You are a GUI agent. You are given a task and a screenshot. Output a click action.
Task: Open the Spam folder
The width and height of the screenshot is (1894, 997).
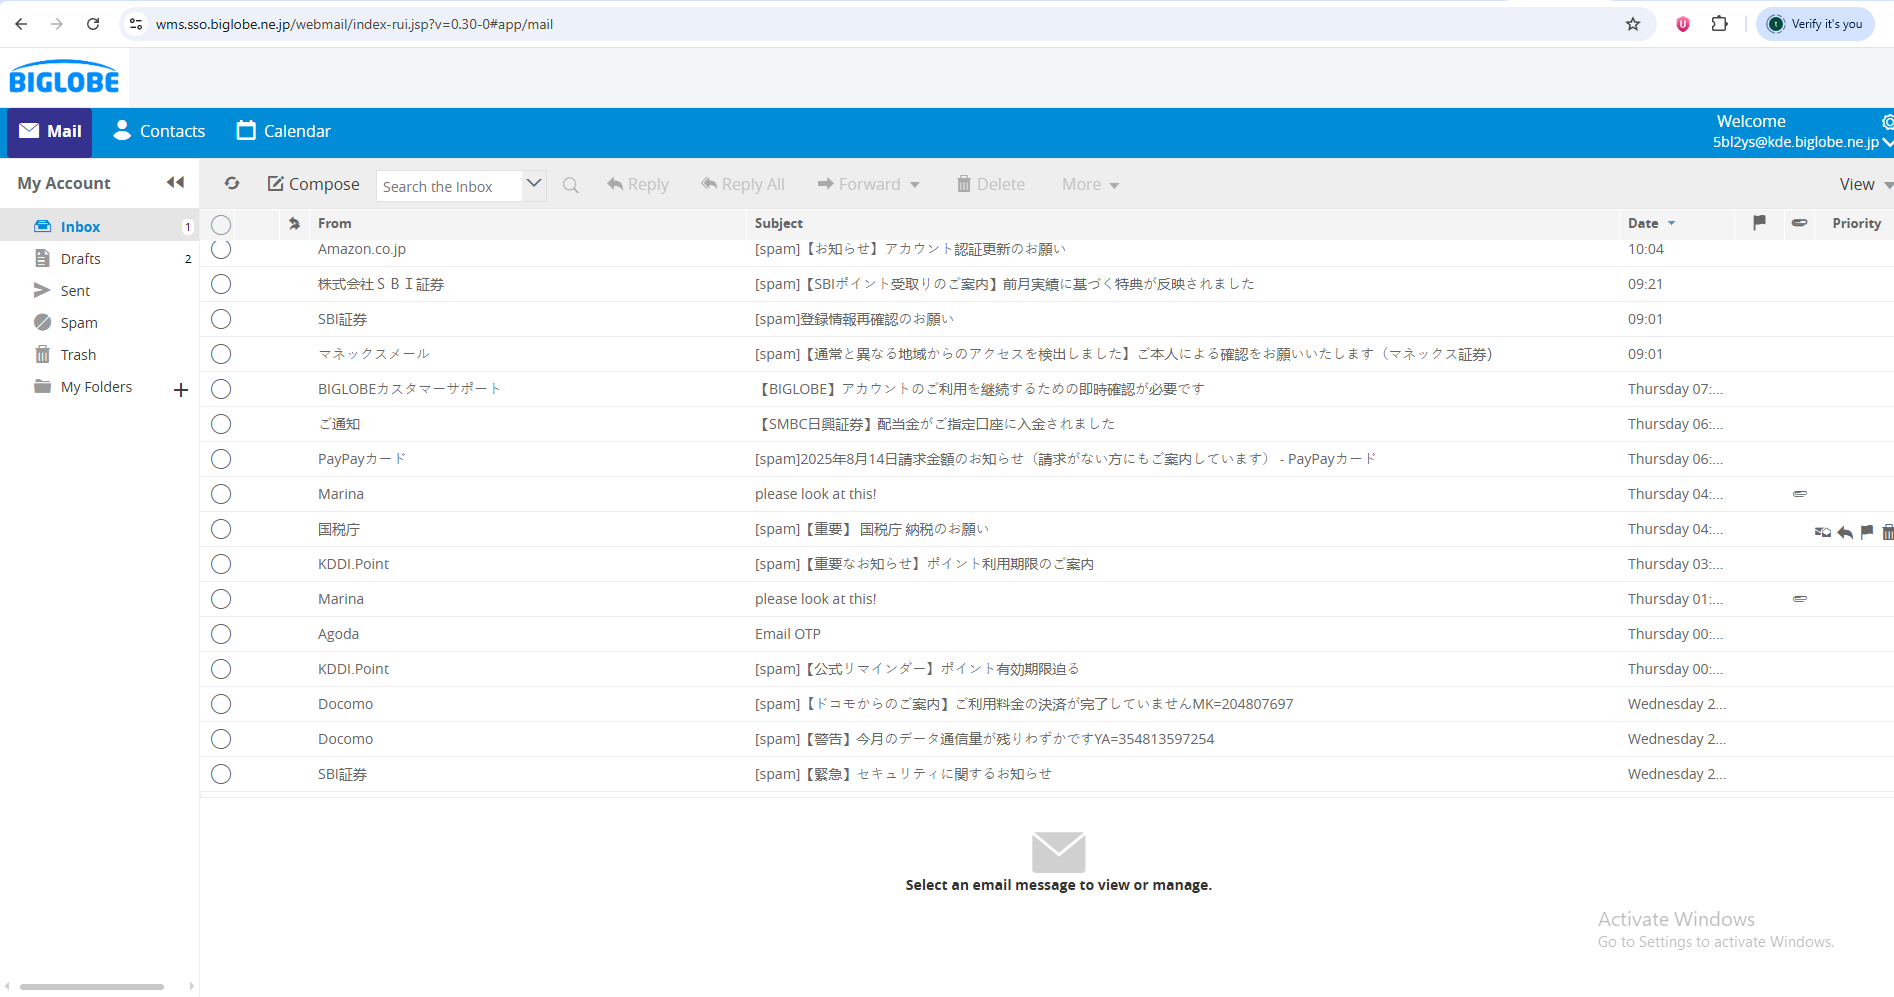(78, 323)
